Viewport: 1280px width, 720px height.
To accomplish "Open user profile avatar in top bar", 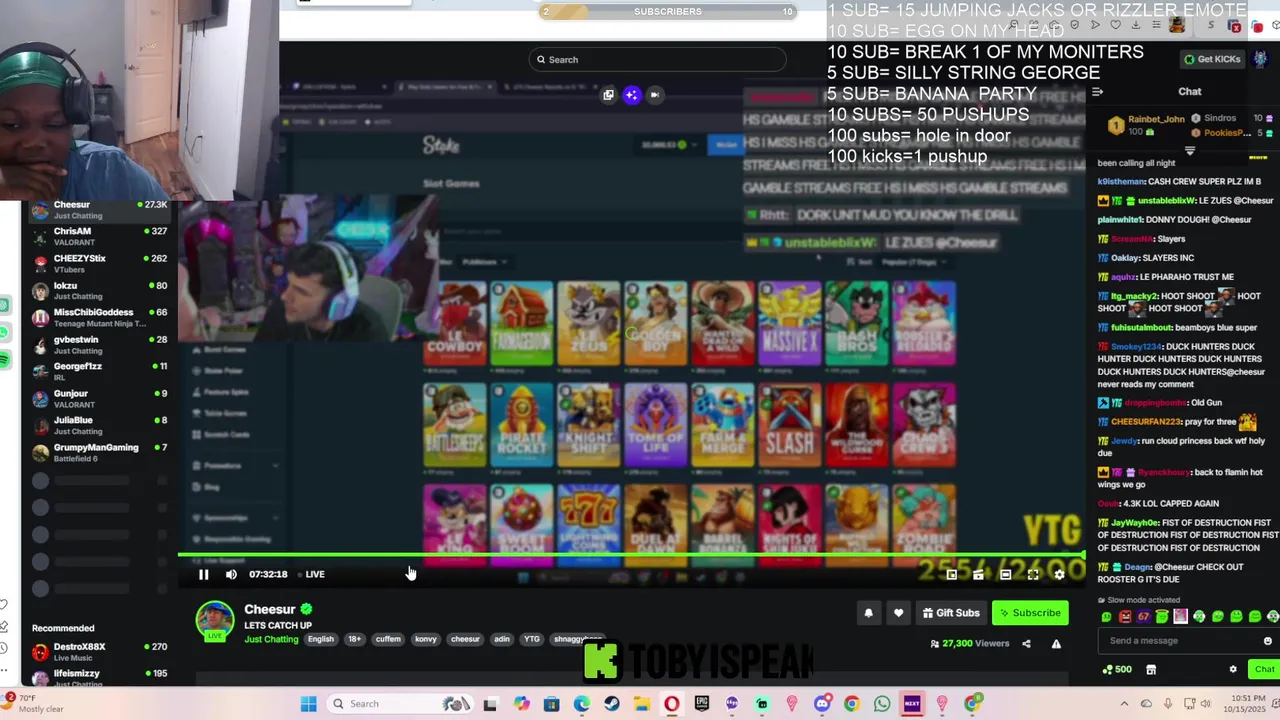I will (1261, 59).
